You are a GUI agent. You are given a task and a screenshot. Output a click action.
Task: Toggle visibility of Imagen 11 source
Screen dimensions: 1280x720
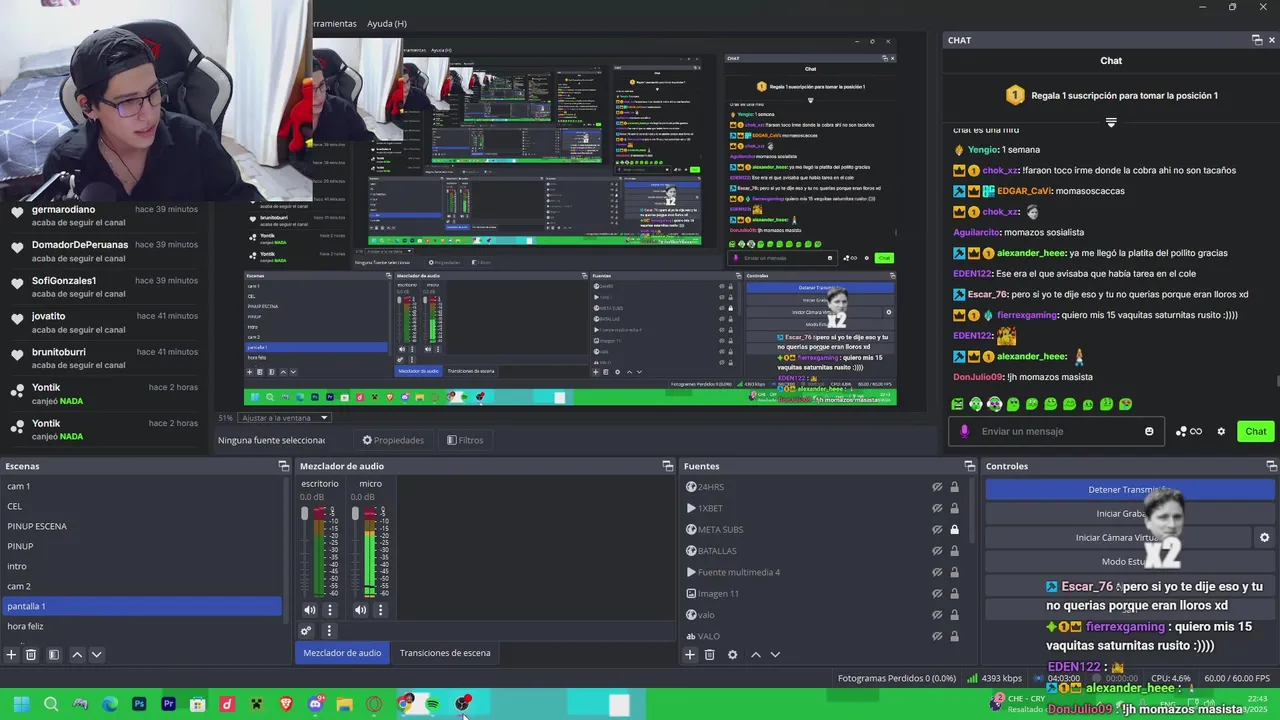[x=937, y=594]
